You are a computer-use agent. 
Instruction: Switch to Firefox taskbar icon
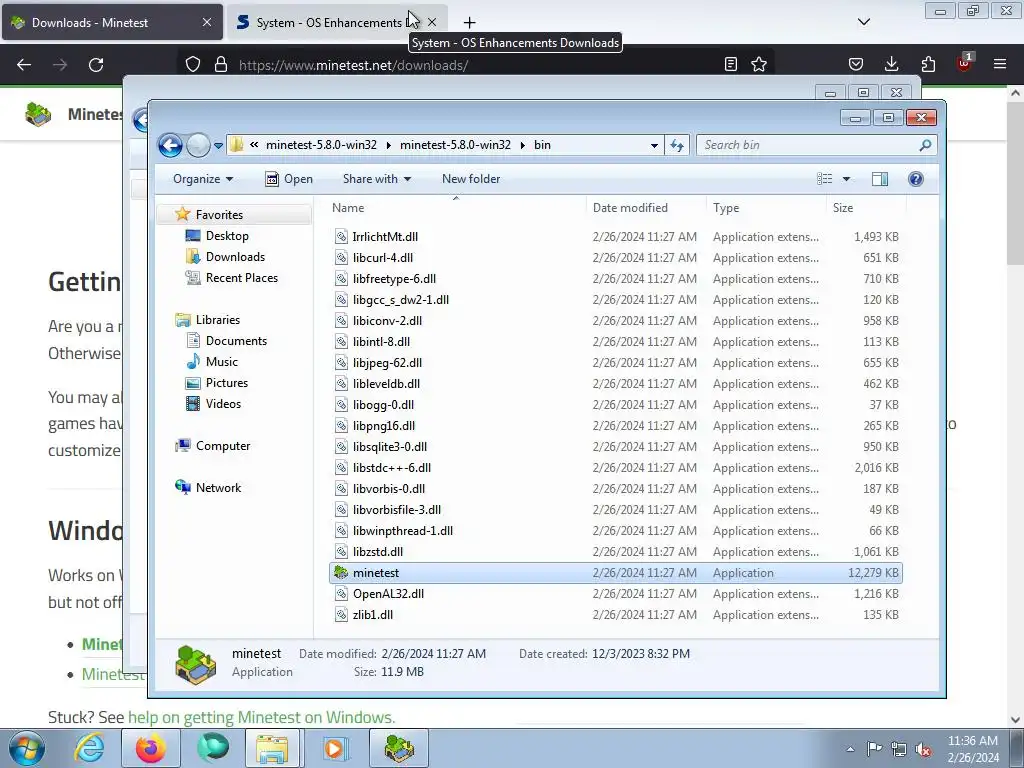(x=150, y=748)
